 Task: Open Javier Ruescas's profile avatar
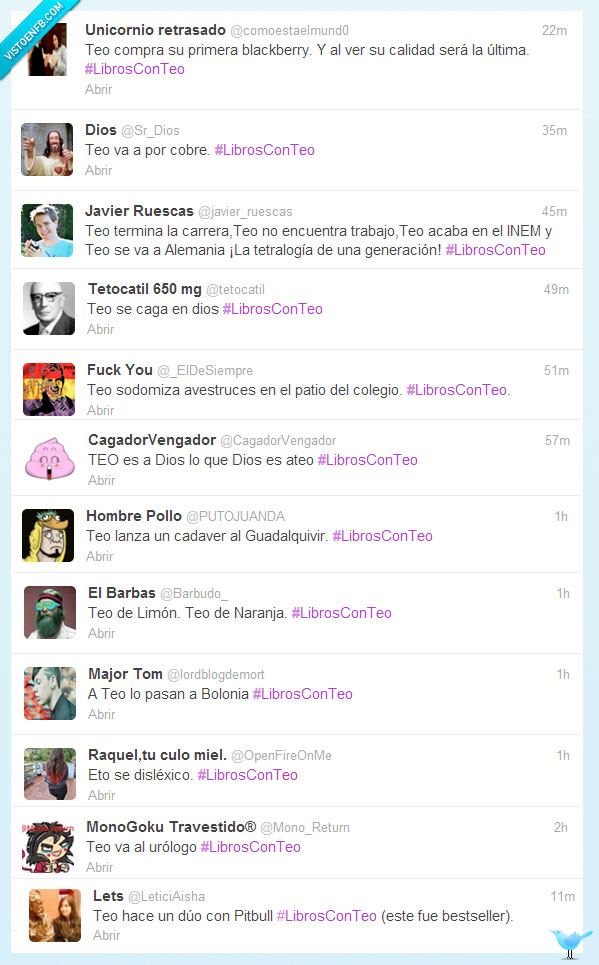click(x=47, y=230)
